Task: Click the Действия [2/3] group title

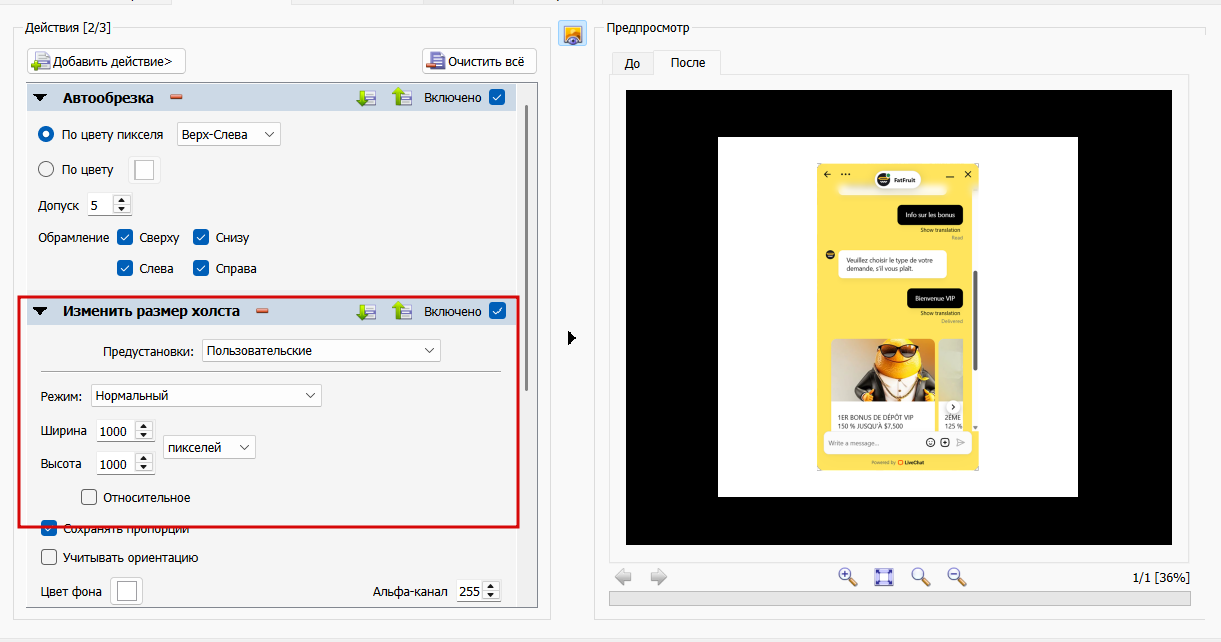Action: pos(69,28)
